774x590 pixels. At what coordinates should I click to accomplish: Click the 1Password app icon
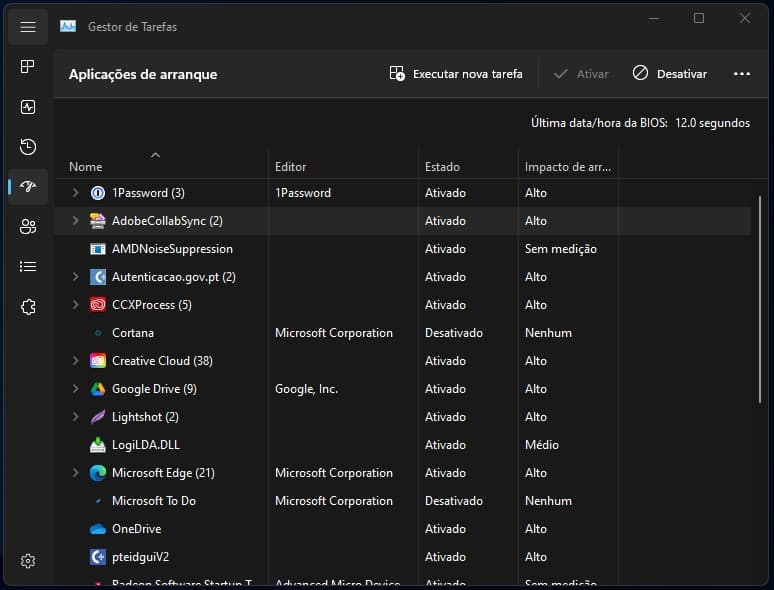pos(98,193)
